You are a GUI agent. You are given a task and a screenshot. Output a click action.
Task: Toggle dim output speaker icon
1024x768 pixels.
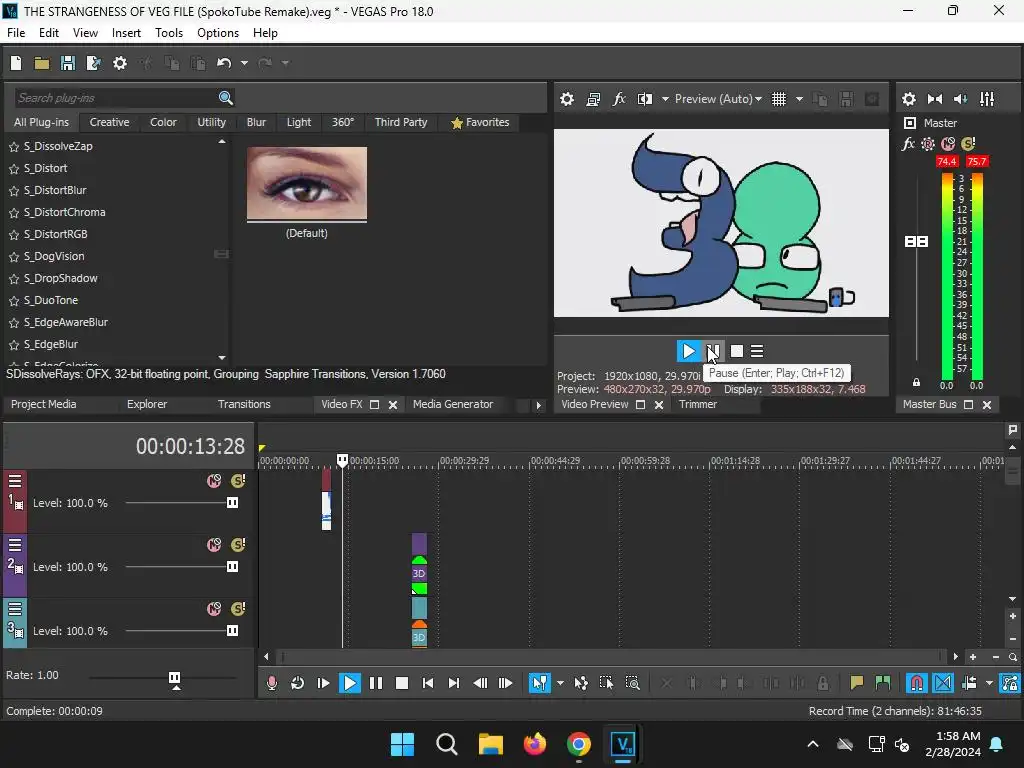pos(961,99)
